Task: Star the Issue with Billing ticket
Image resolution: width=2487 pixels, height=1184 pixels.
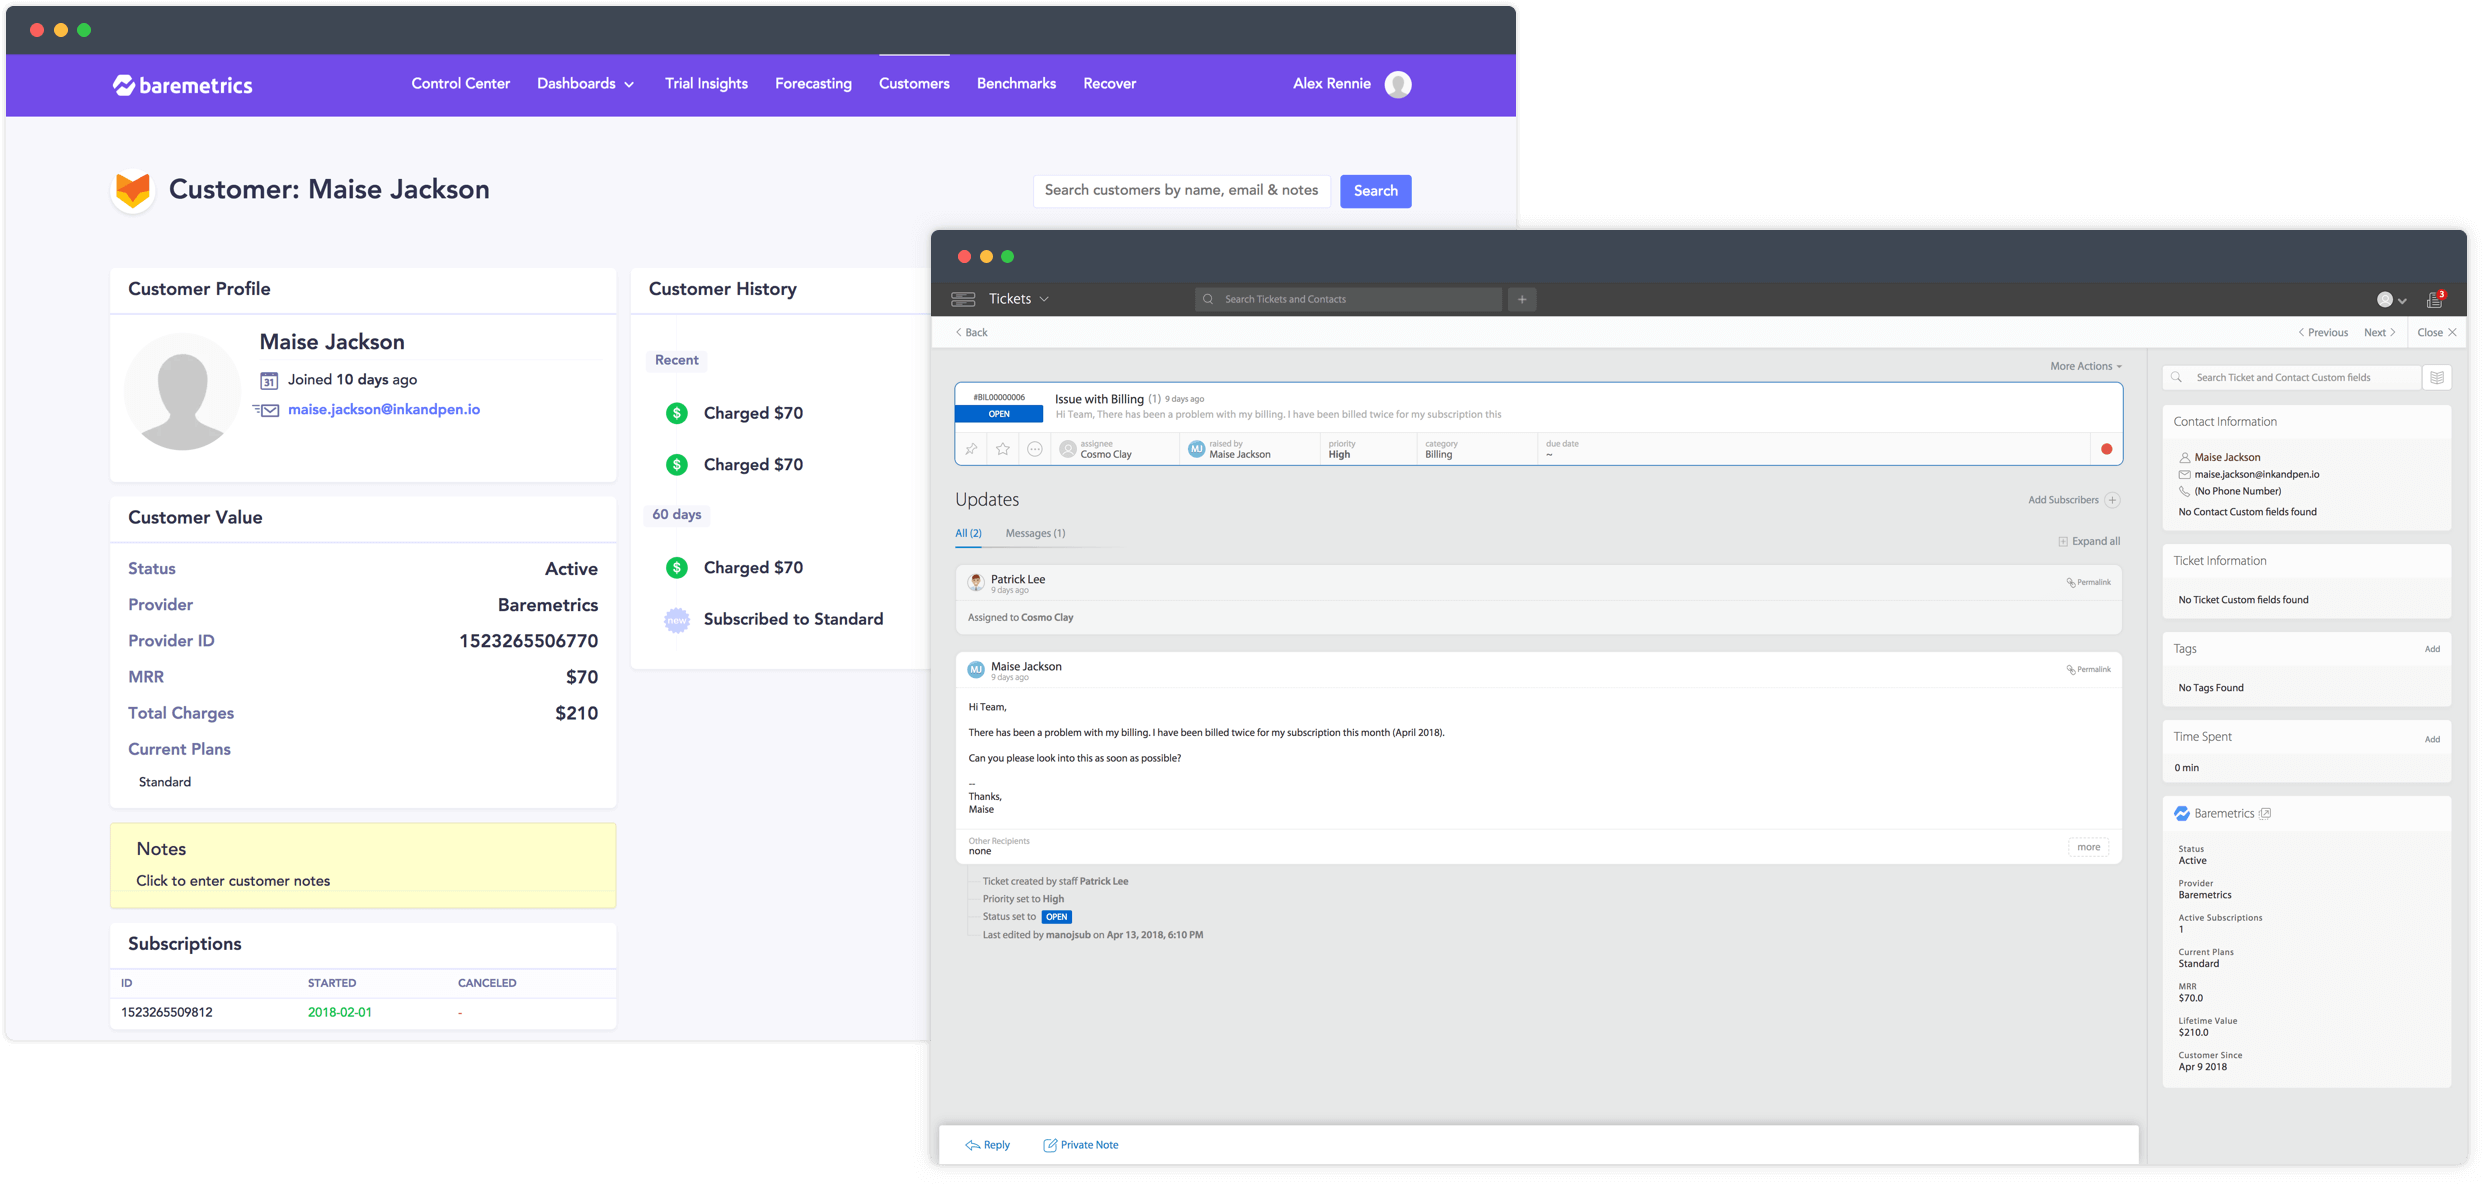Action: pos(1003,450)
